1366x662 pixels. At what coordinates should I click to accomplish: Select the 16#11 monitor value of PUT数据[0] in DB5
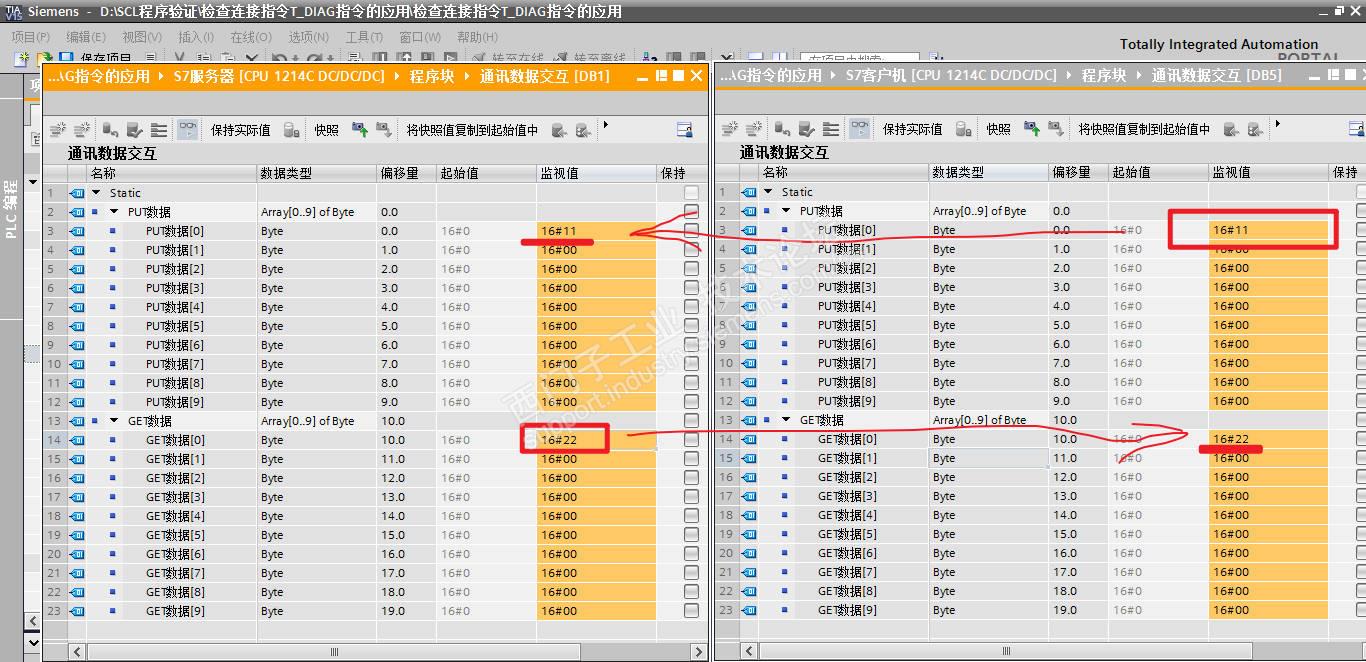1268,230
